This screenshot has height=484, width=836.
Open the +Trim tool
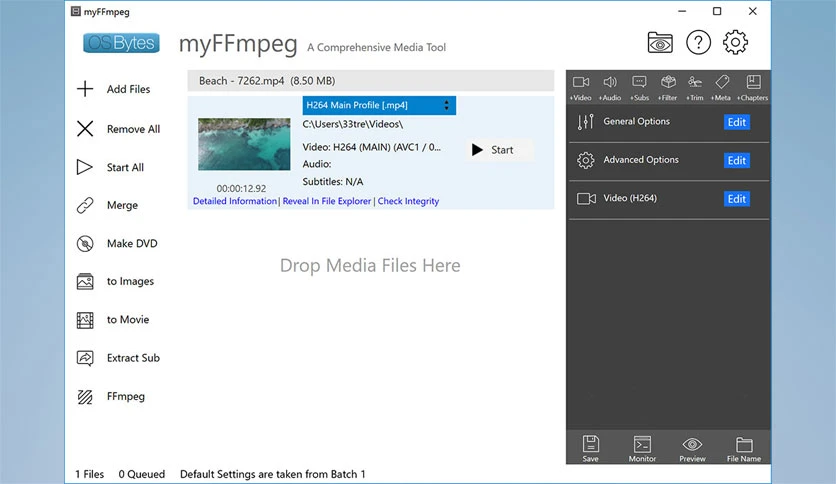click(x=695, y=87)
